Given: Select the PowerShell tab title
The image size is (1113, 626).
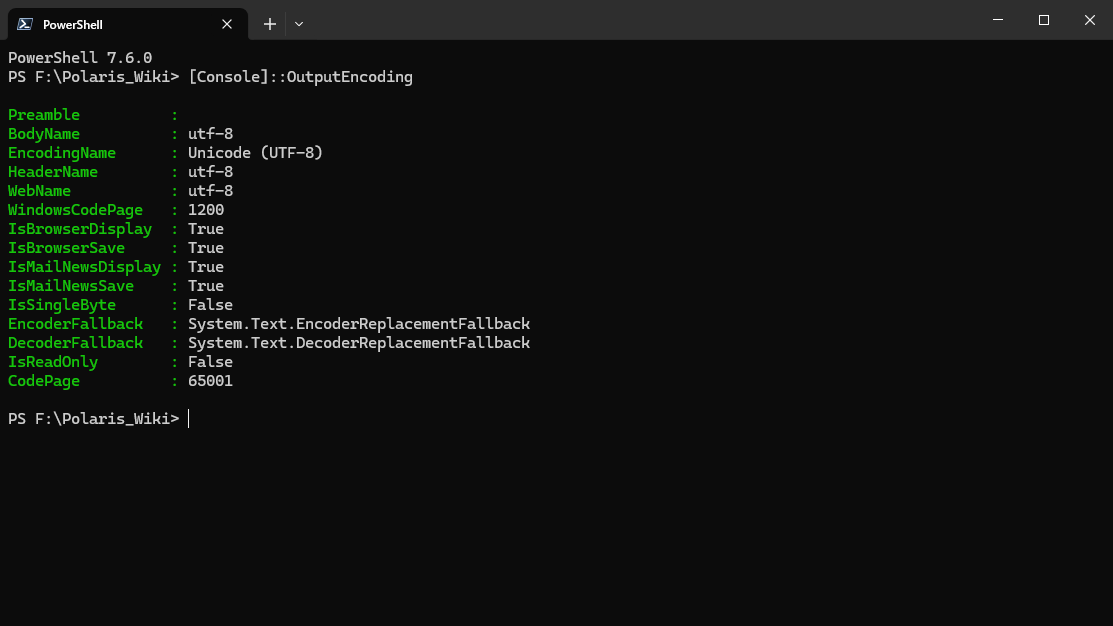Looking at the screenshot, I should point(73,24).
